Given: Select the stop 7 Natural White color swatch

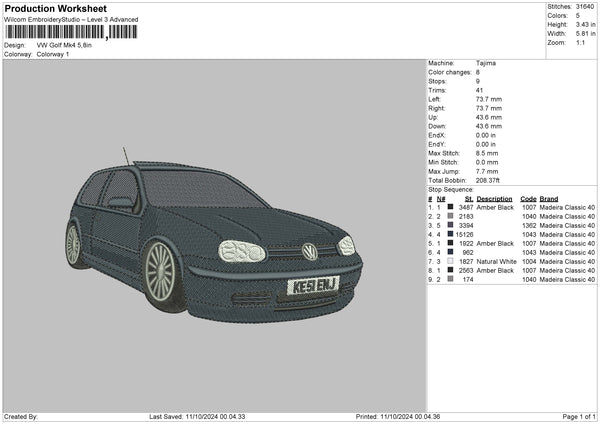Looking at the screenshot, I should pos(451,261).
